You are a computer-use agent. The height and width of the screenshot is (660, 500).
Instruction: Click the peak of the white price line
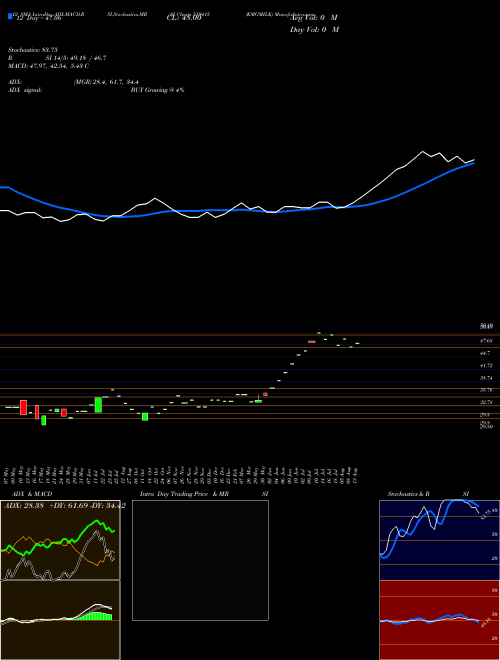[423, 152]
